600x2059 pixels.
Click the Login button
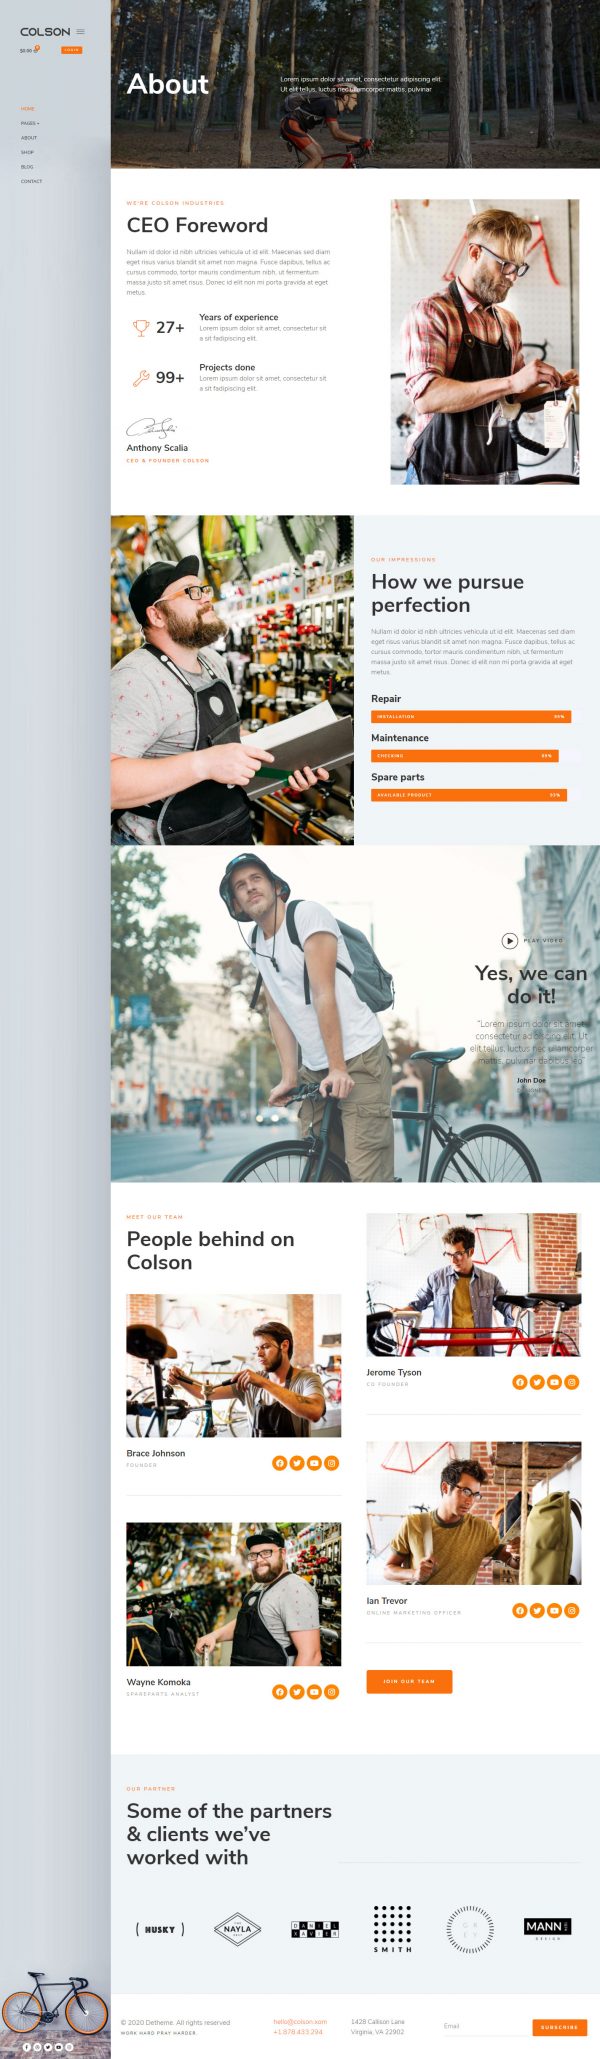[x=71, y=50]
